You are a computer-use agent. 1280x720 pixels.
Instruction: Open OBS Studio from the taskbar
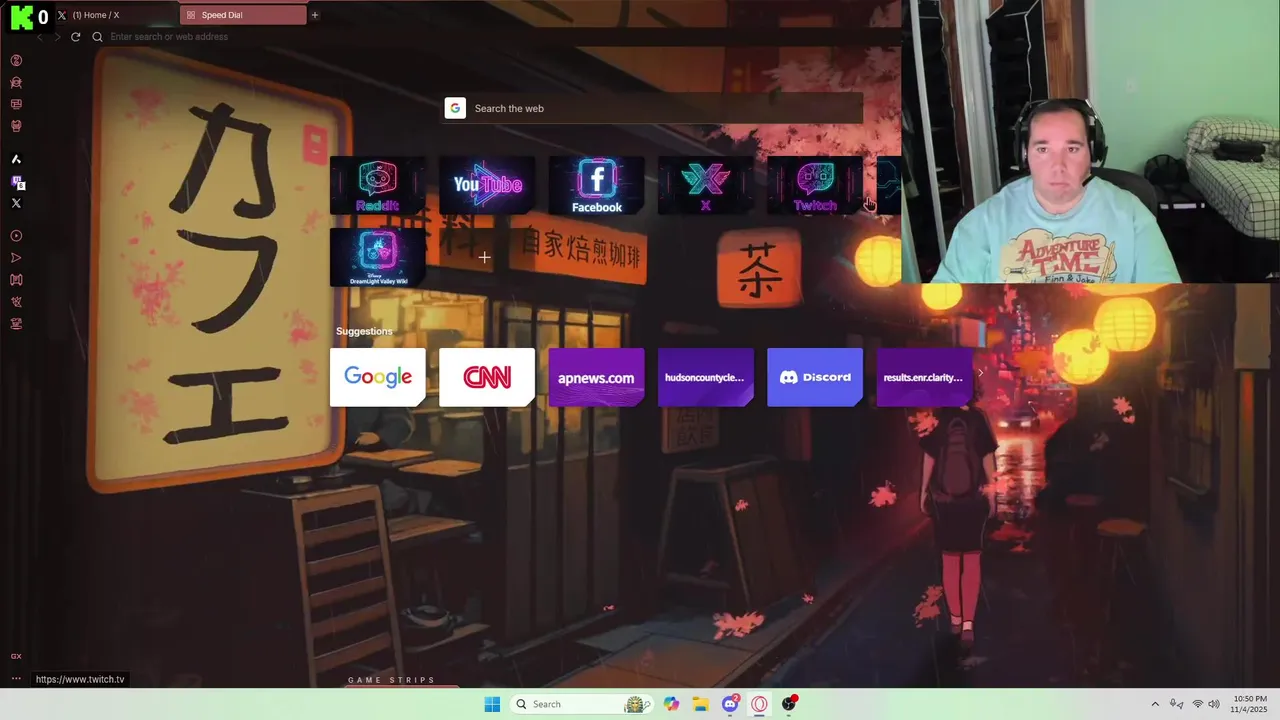(789, 704)
